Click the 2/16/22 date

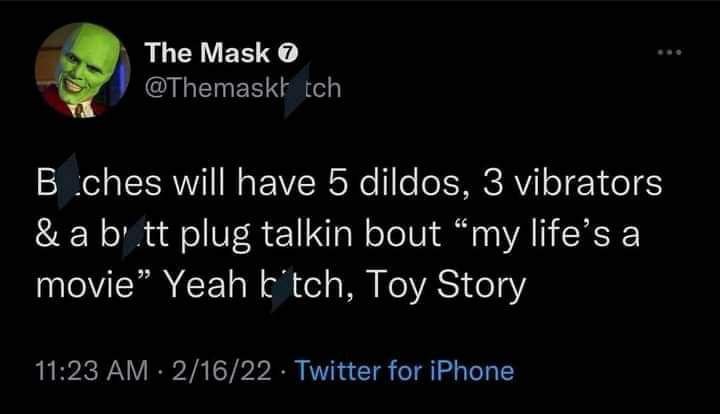[222, 371]
